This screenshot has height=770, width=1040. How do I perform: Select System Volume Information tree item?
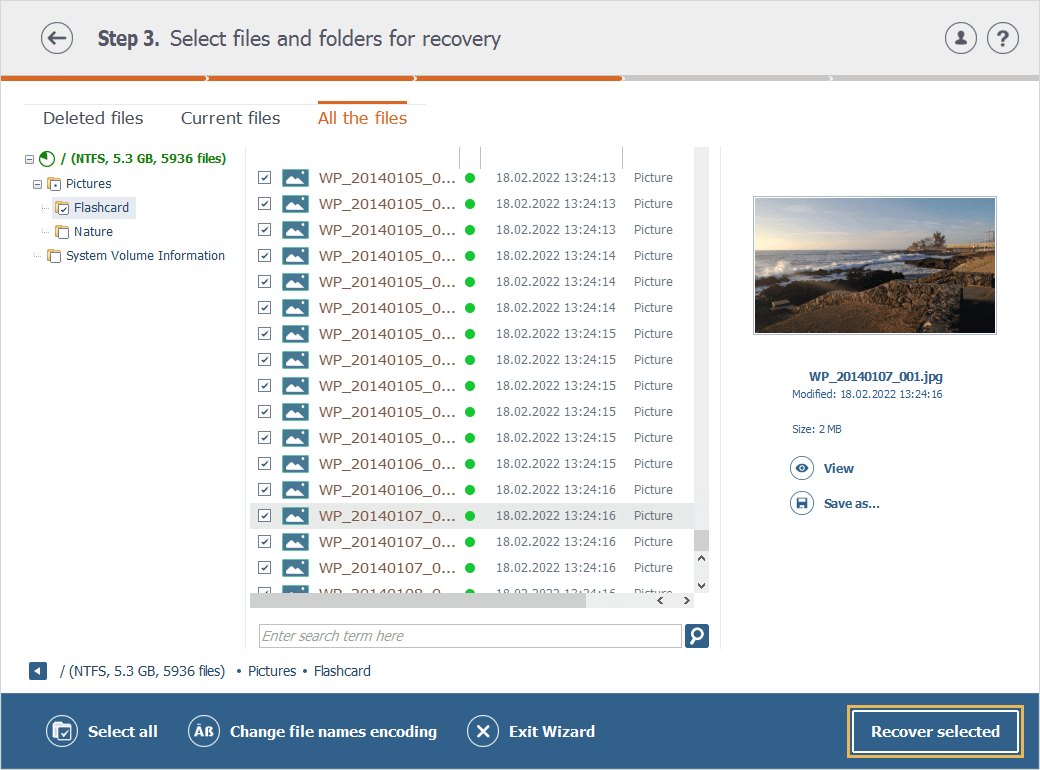(x=145, y=255)
